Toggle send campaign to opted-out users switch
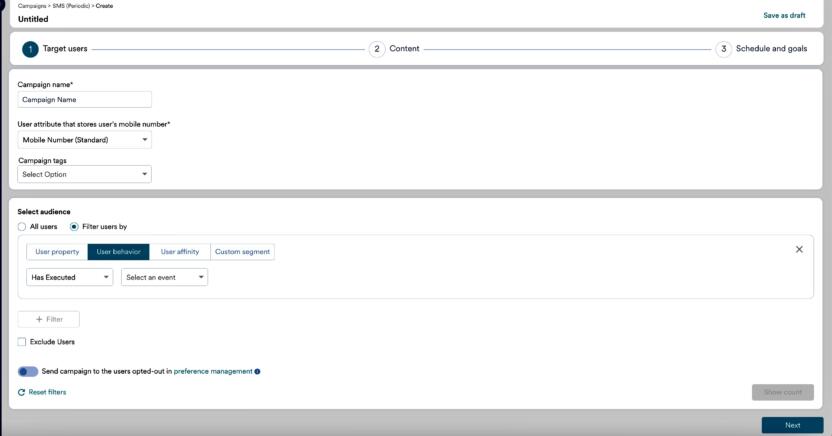Screen dimensions: 832x436 [x=28, y=371]
